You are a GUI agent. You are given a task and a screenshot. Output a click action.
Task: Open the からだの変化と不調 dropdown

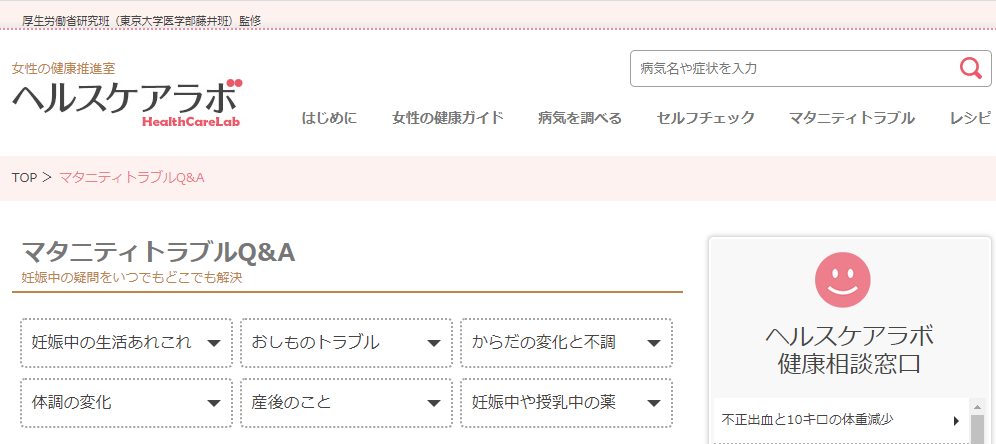[567, 343]
